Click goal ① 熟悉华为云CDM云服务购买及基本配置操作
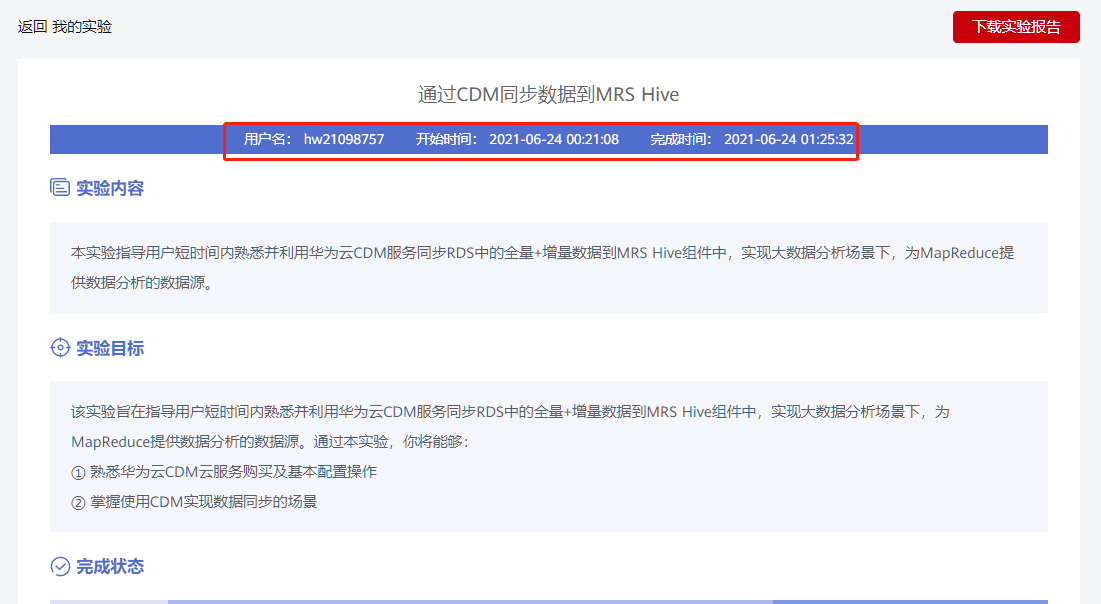Screen dimensions: 1101x604 pos(224,472)
